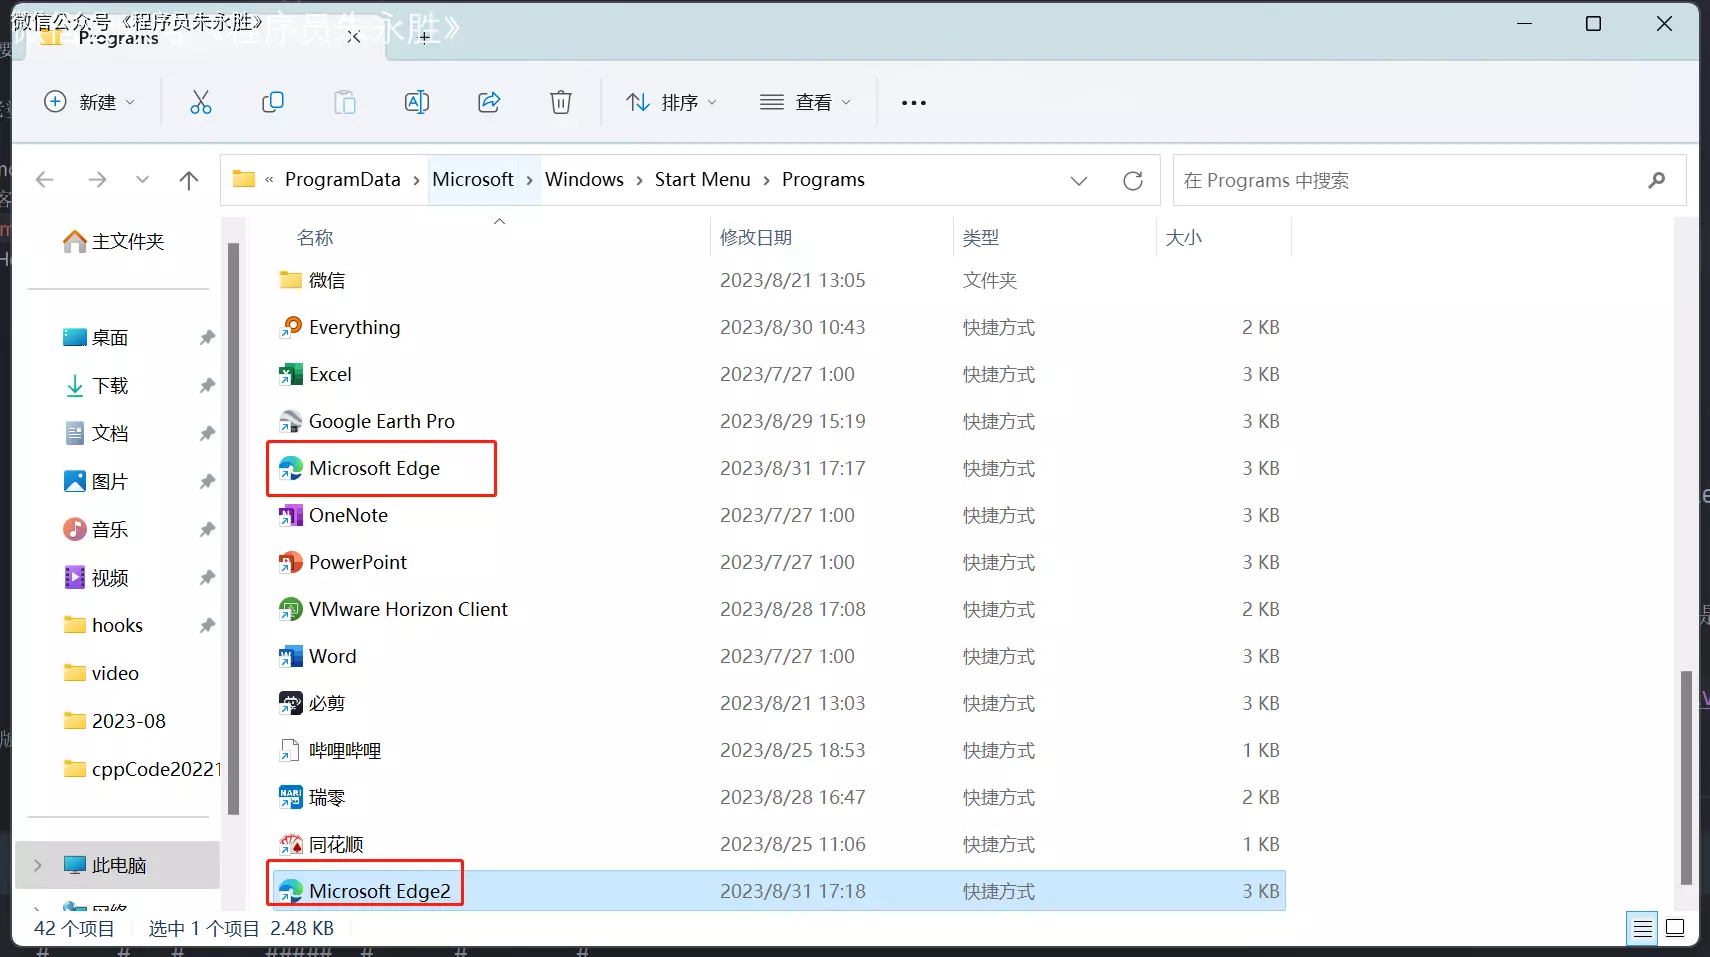Screen dimensions: 1710x957
Task: Switch to large thumbnails view toggle
Action: [1675, 928]
